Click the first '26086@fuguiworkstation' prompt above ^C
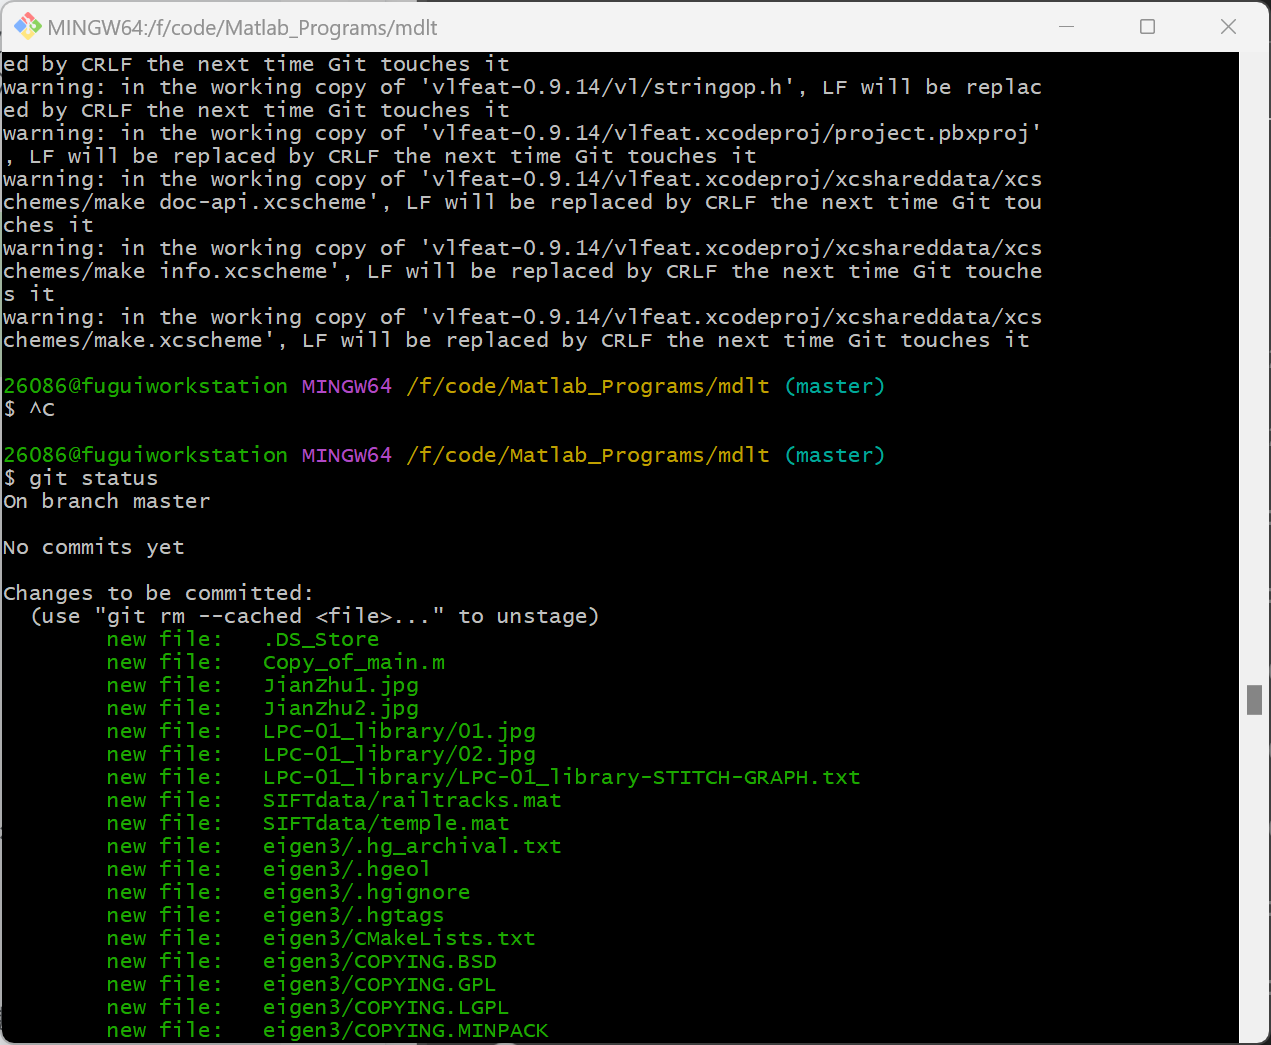 click(145, 386)
